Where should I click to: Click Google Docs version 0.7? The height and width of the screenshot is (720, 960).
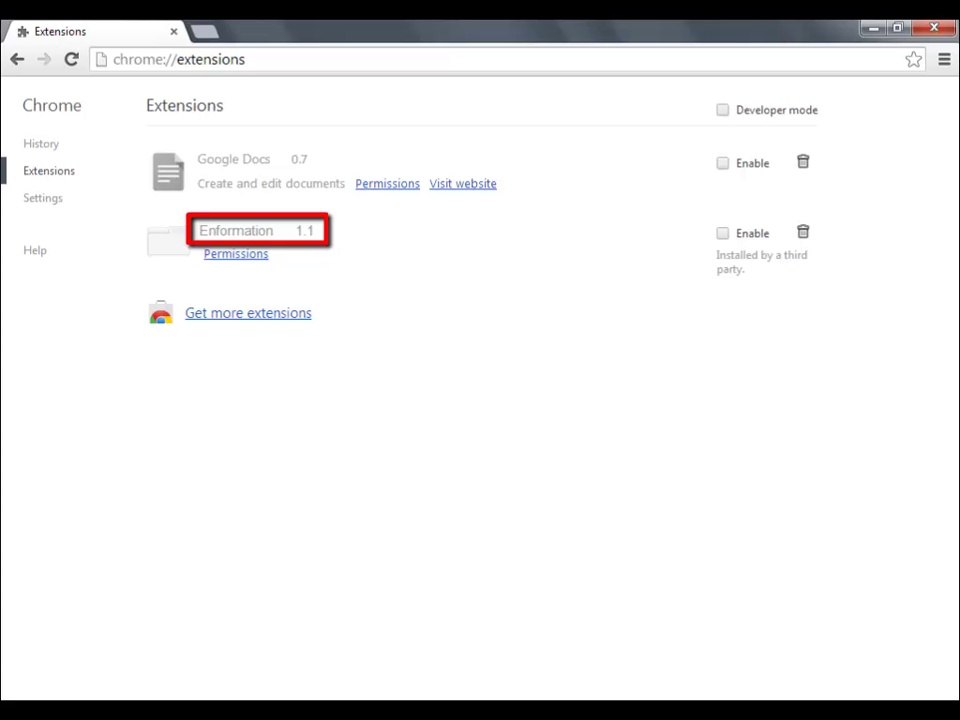(x=299, y=159)
